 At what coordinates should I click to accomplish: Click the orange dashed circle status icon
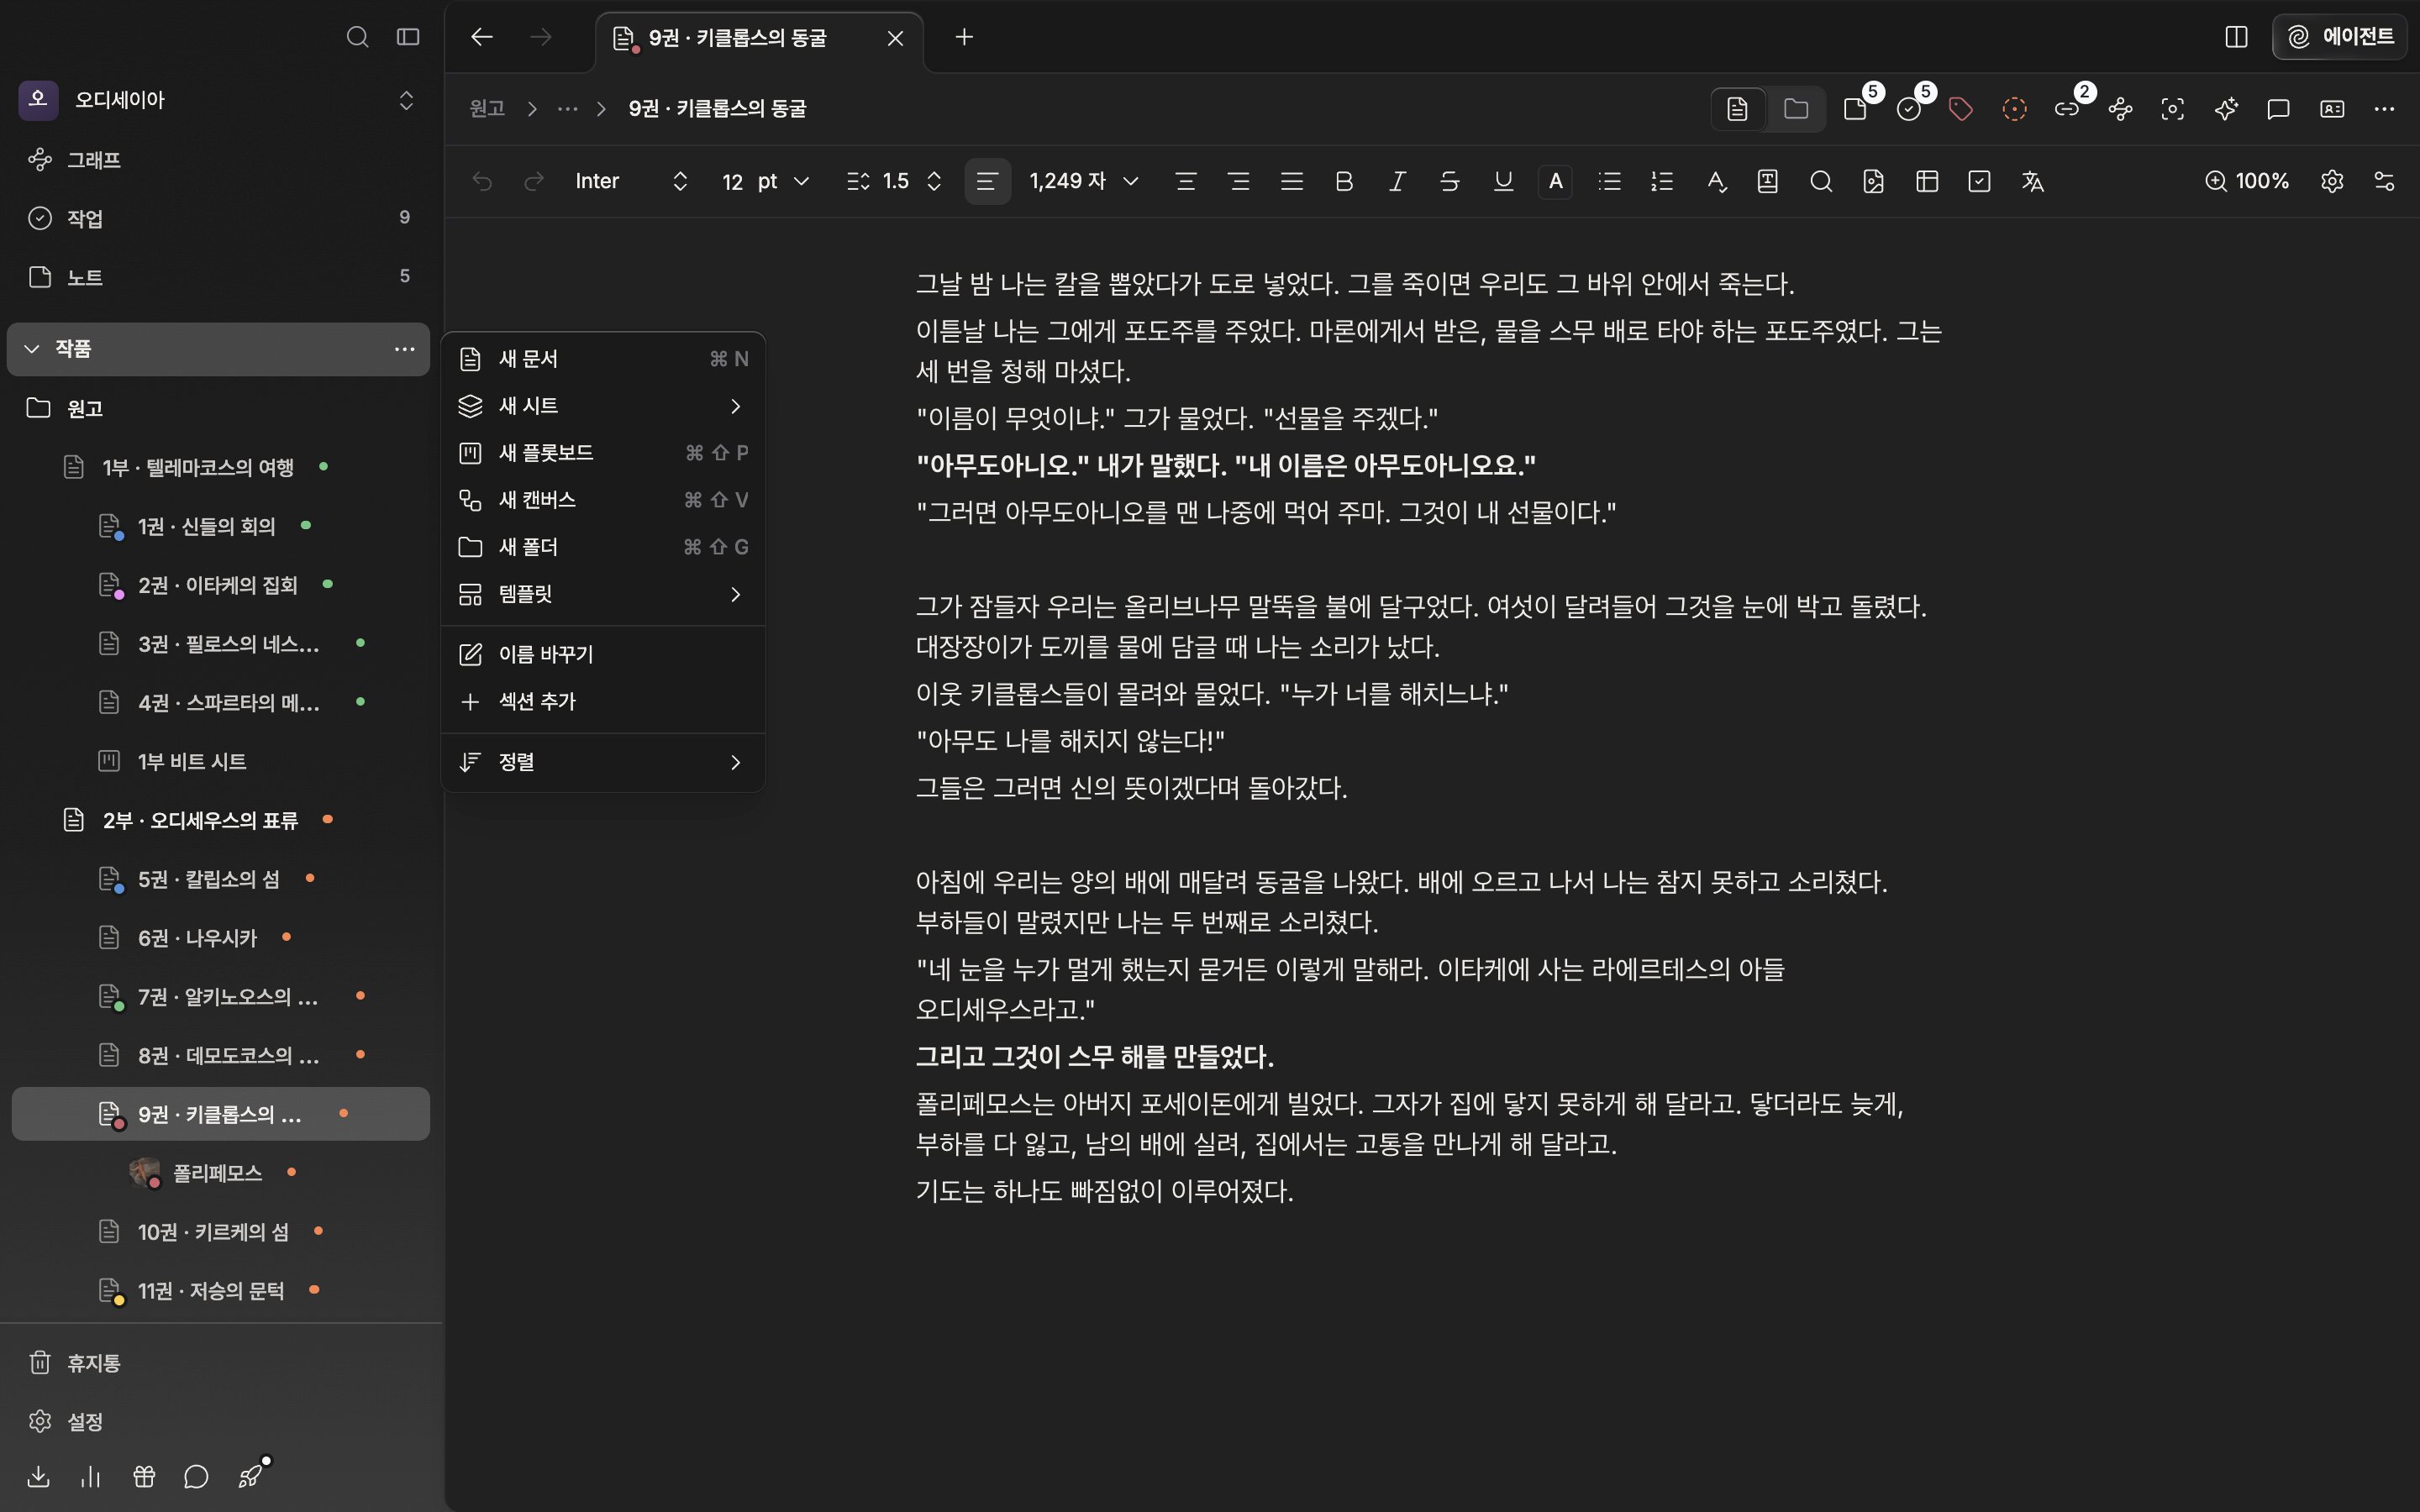point(2015,108)
